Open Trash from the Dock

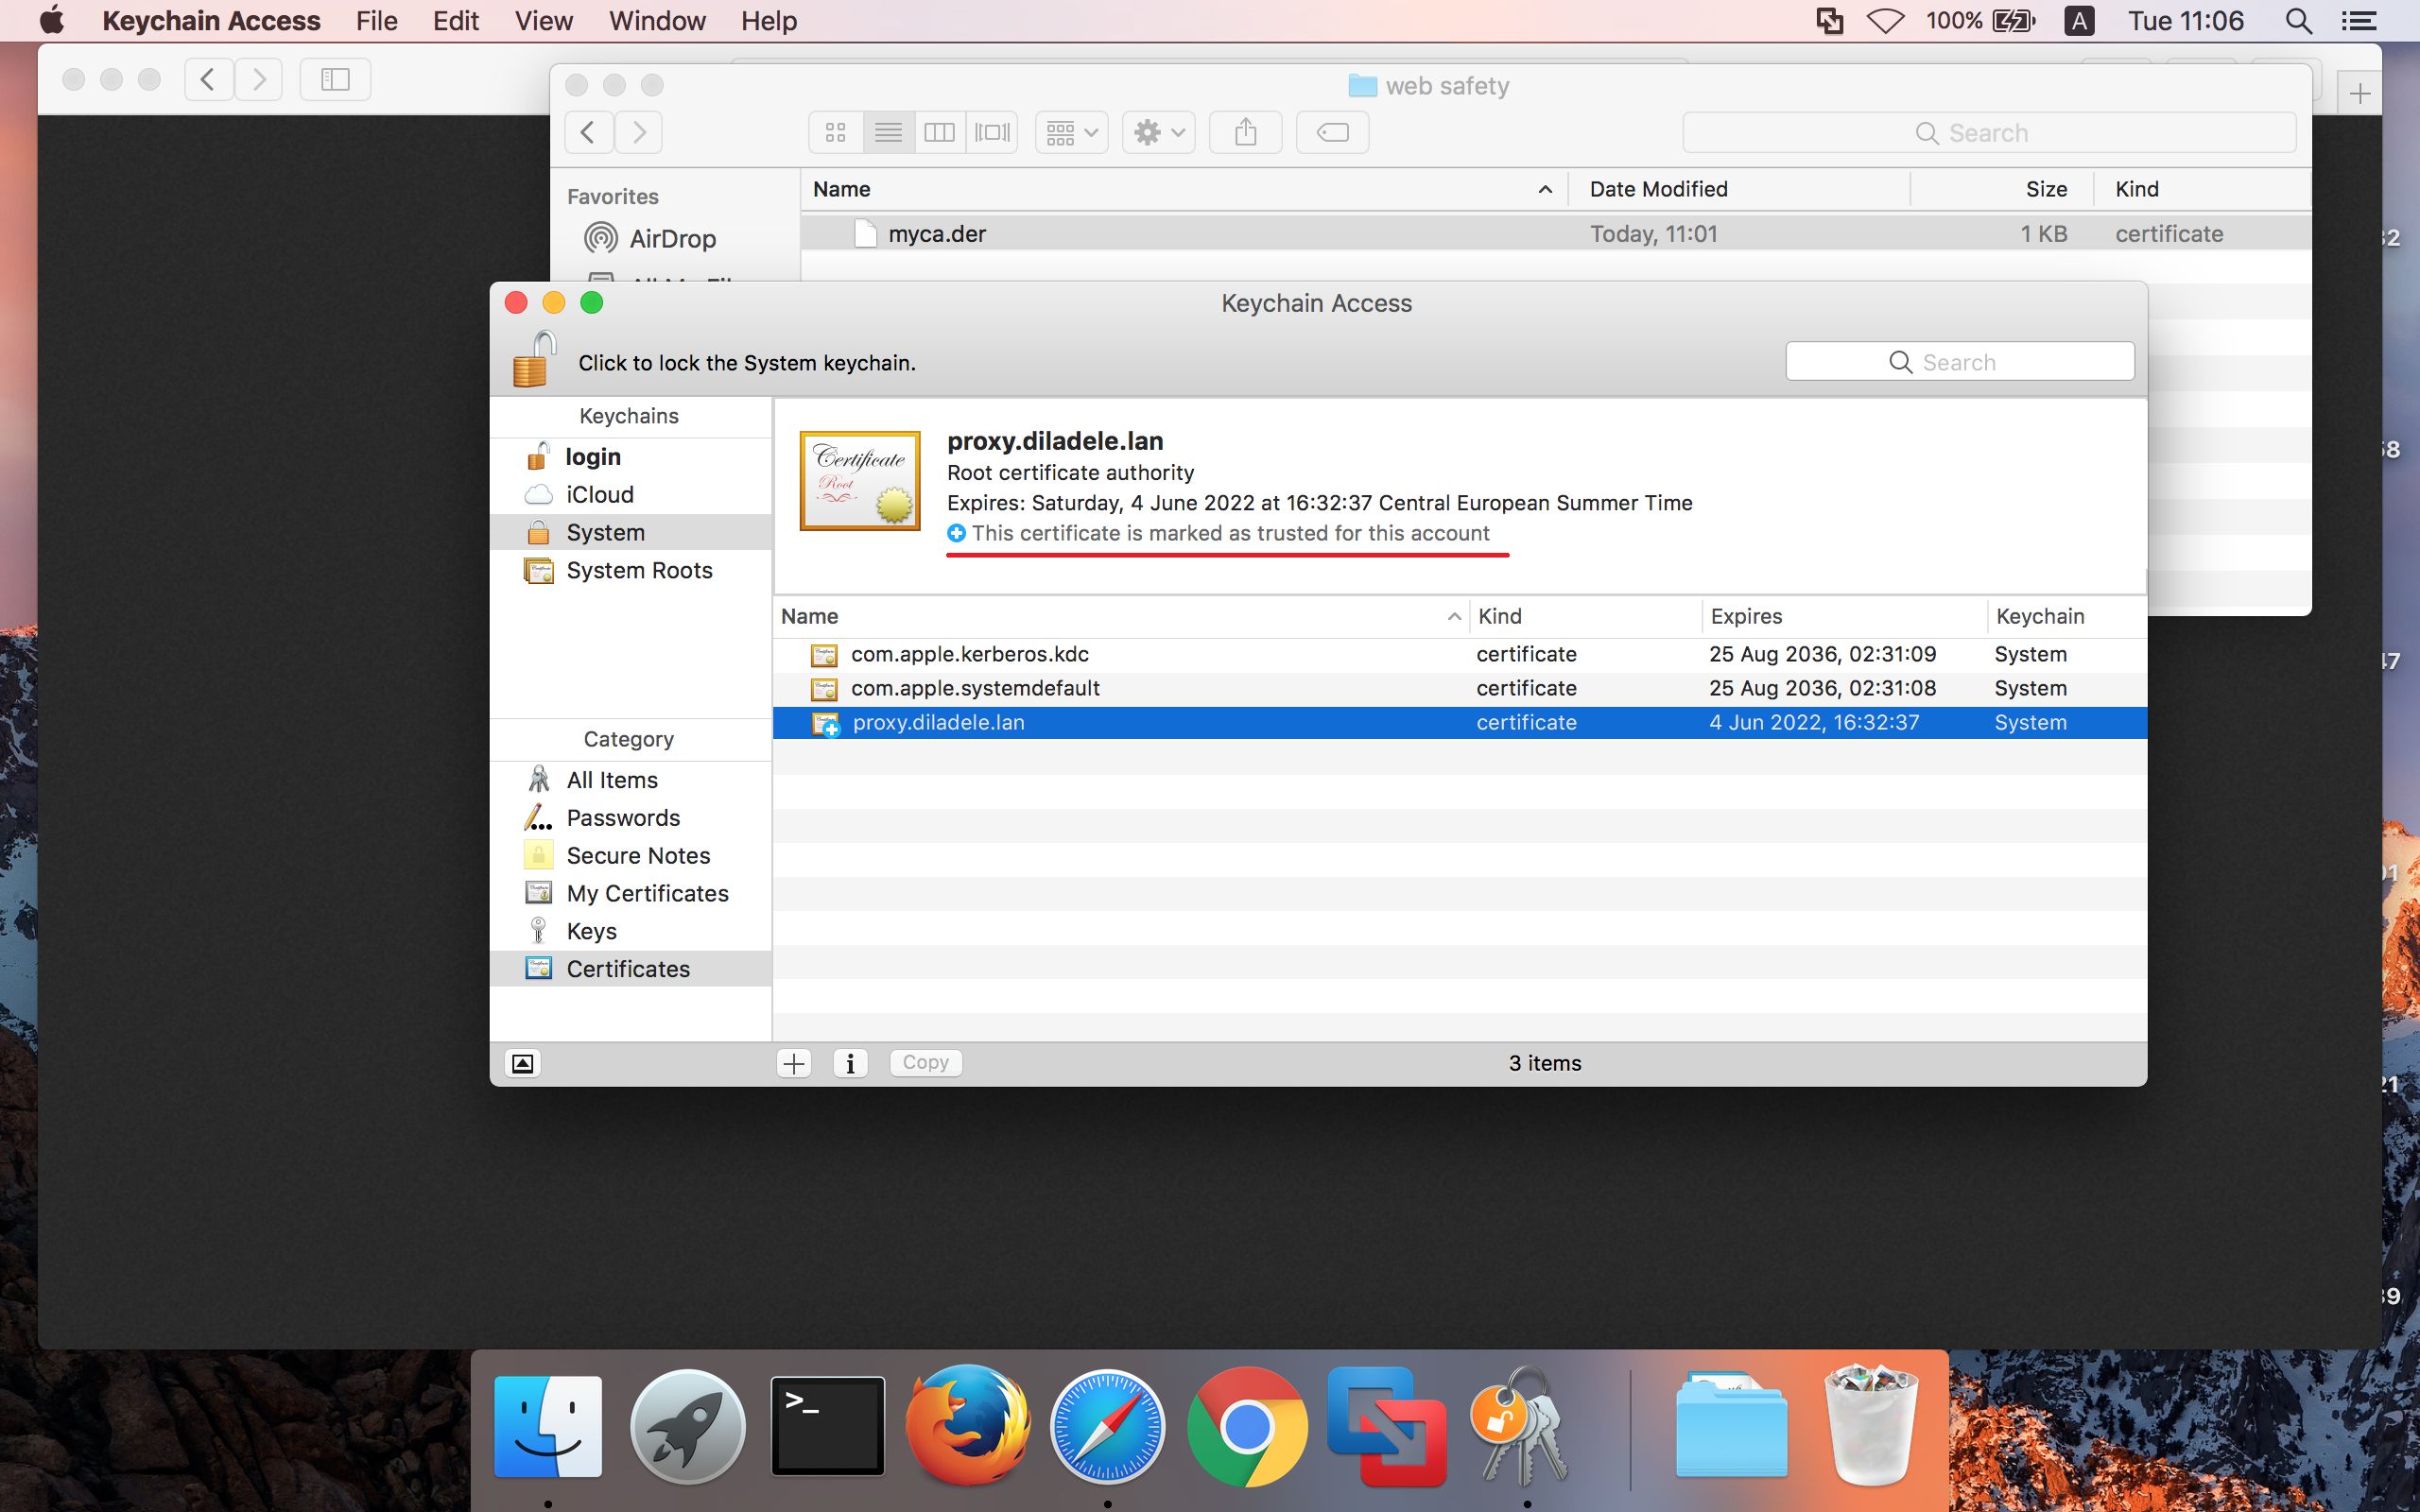[x=1871, y=1424]
